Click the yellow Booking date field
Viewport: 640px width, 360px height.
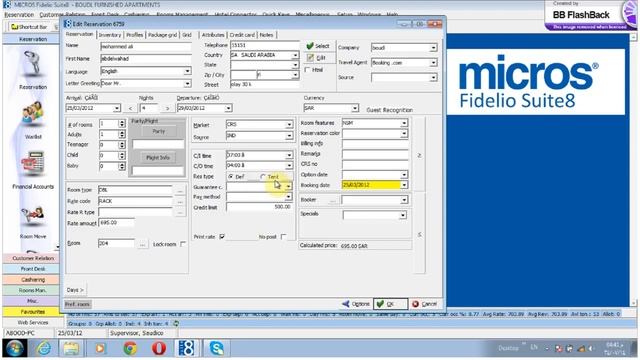371,185
